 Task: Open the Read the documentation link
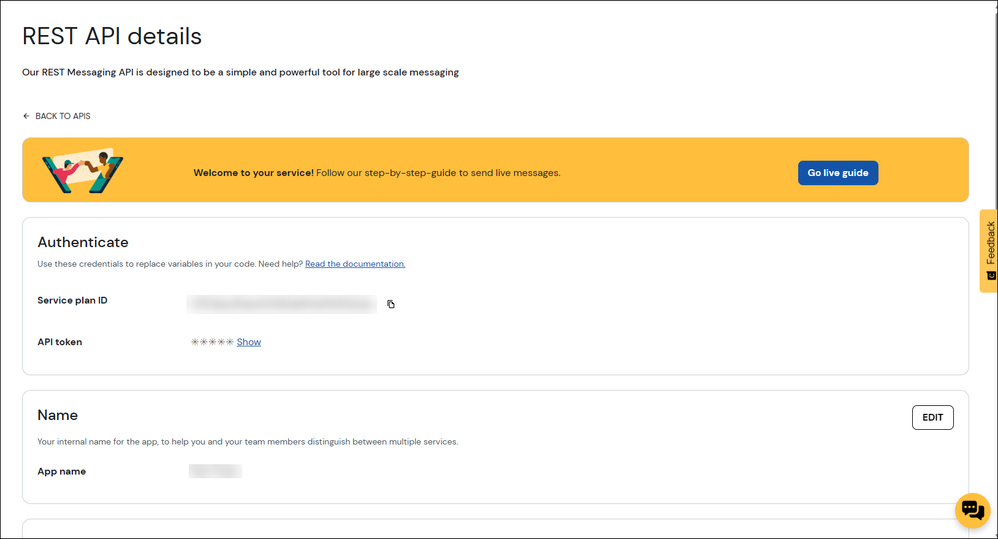click(355, 264)
